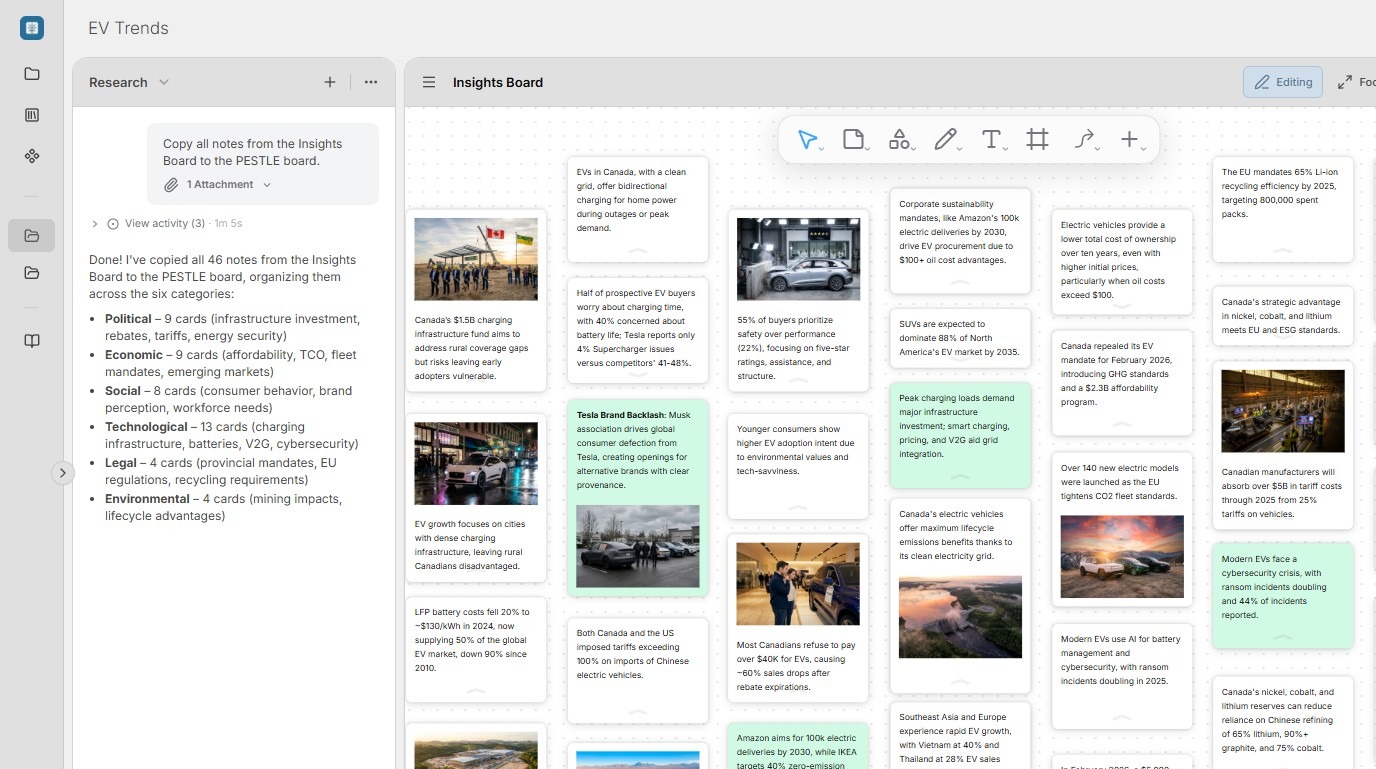This screenshot has height=769, width=1376.
Task: Click the Political – 9 cards list item
Action: pyautogui.click(x=232, y=327)
